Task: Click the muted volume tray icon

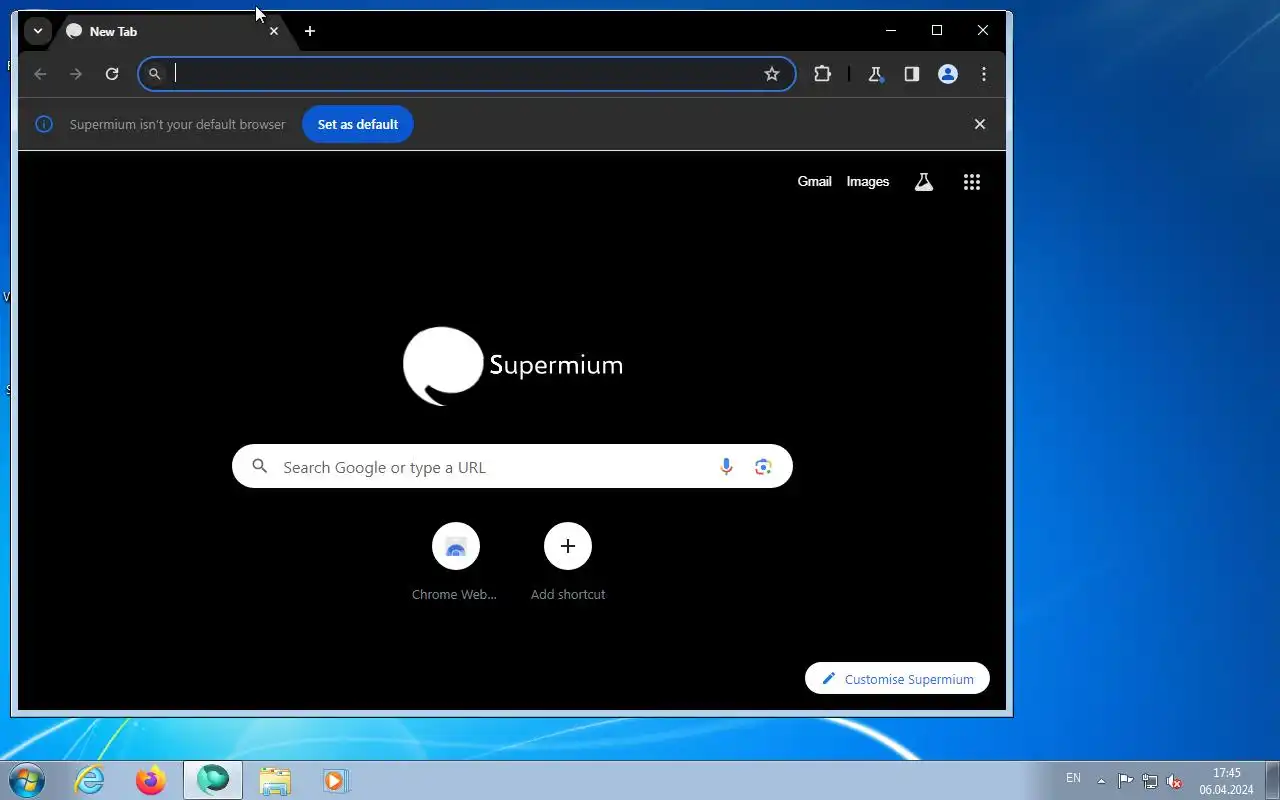Action: coord(1175,781)
